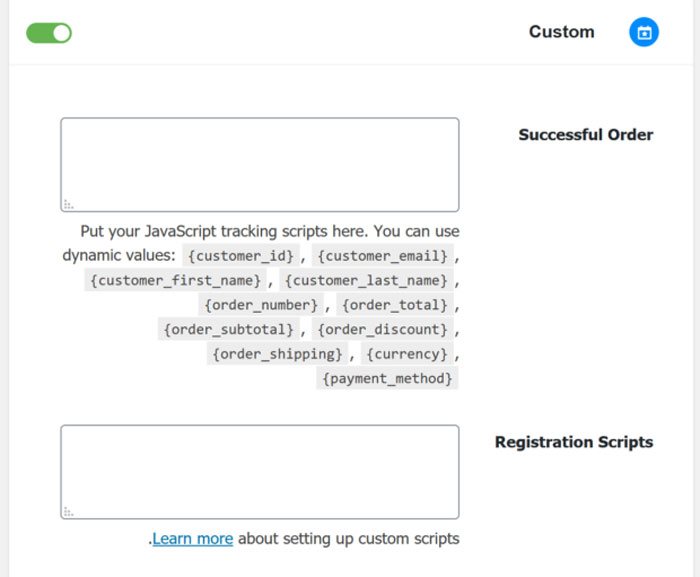
Task: Select the {order_number} dynamic tag
Action: coord(261,305)
